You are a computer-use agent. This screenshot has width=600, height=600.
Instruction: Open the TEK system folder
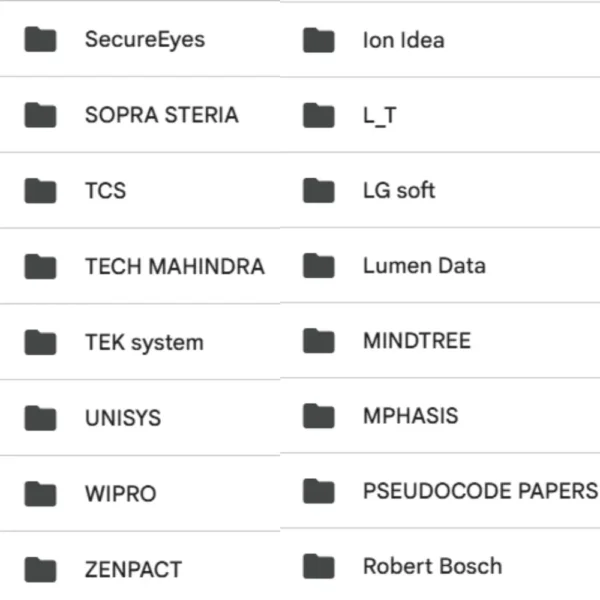143,342
